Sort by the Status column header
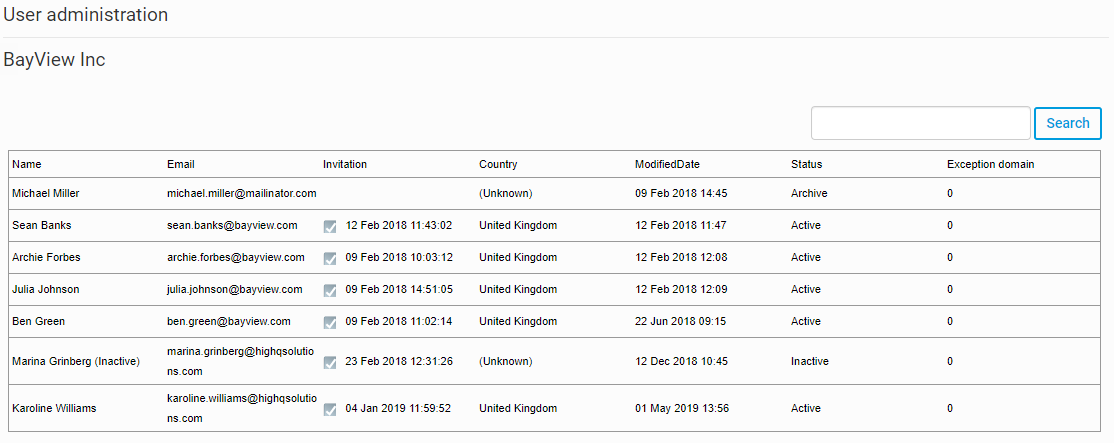Screen dimensions: 1114x443 (806, 164)
